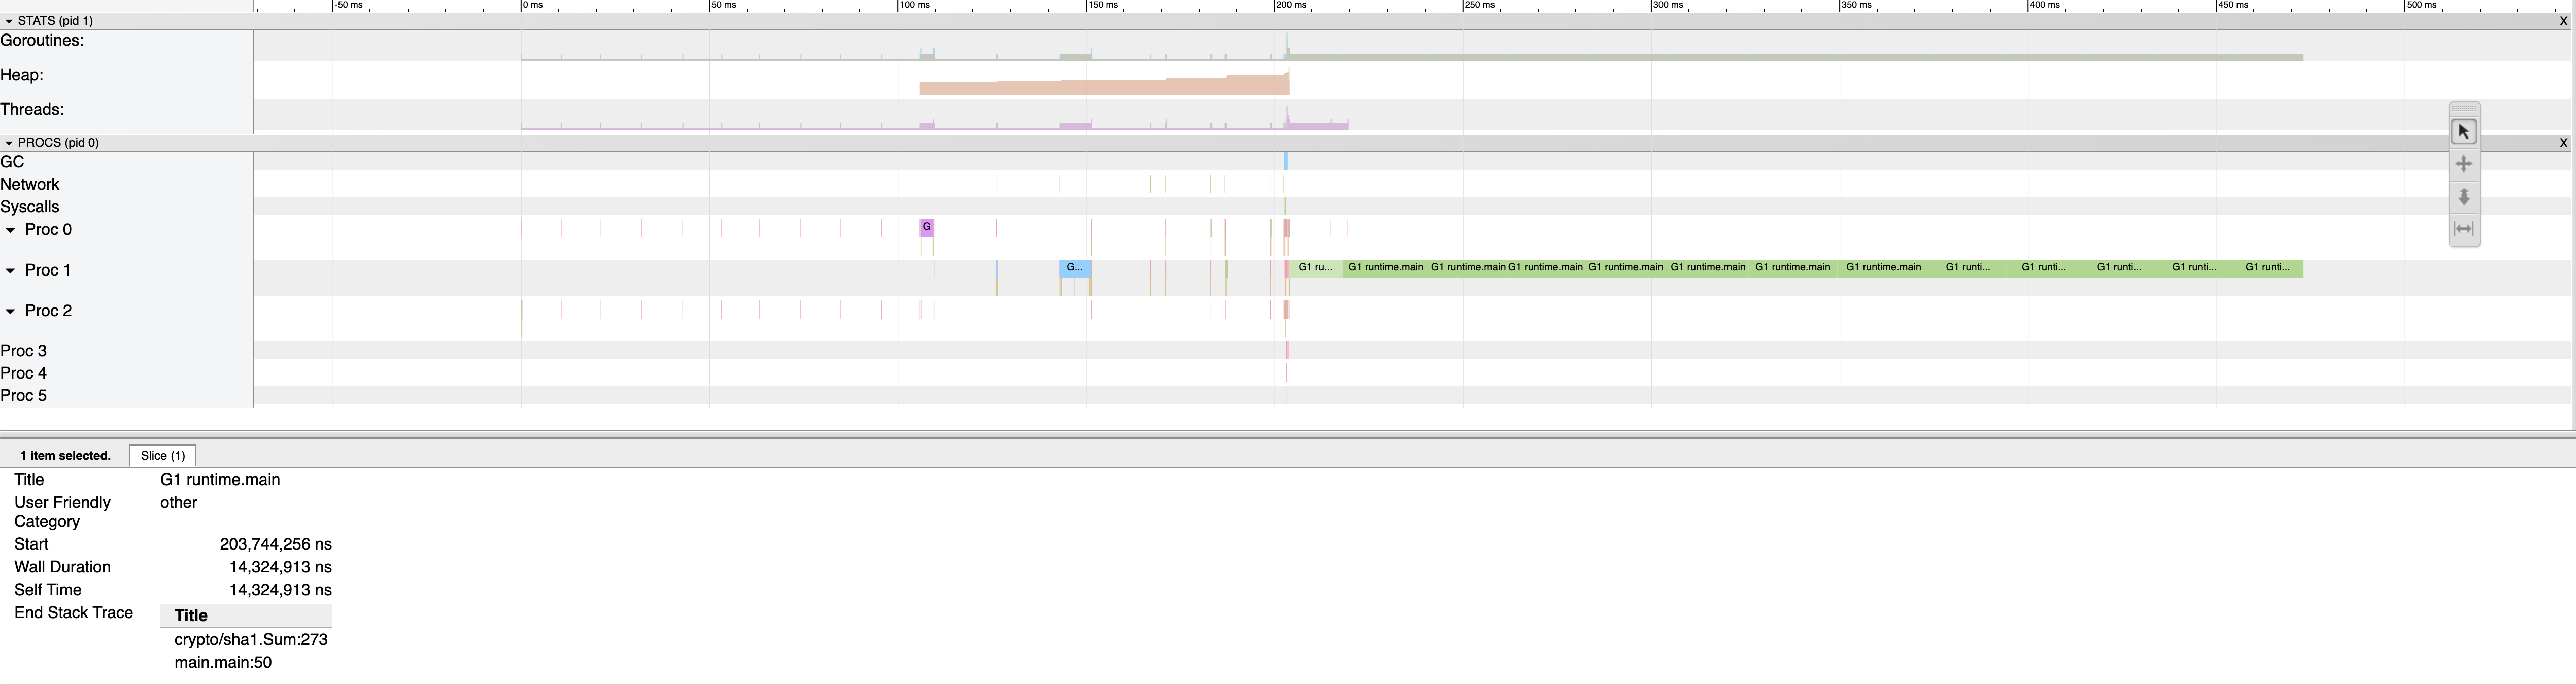Click the tool palette drag handle
The width and height of the screenshot is (2576, 684).
[x=2463, y=108]
